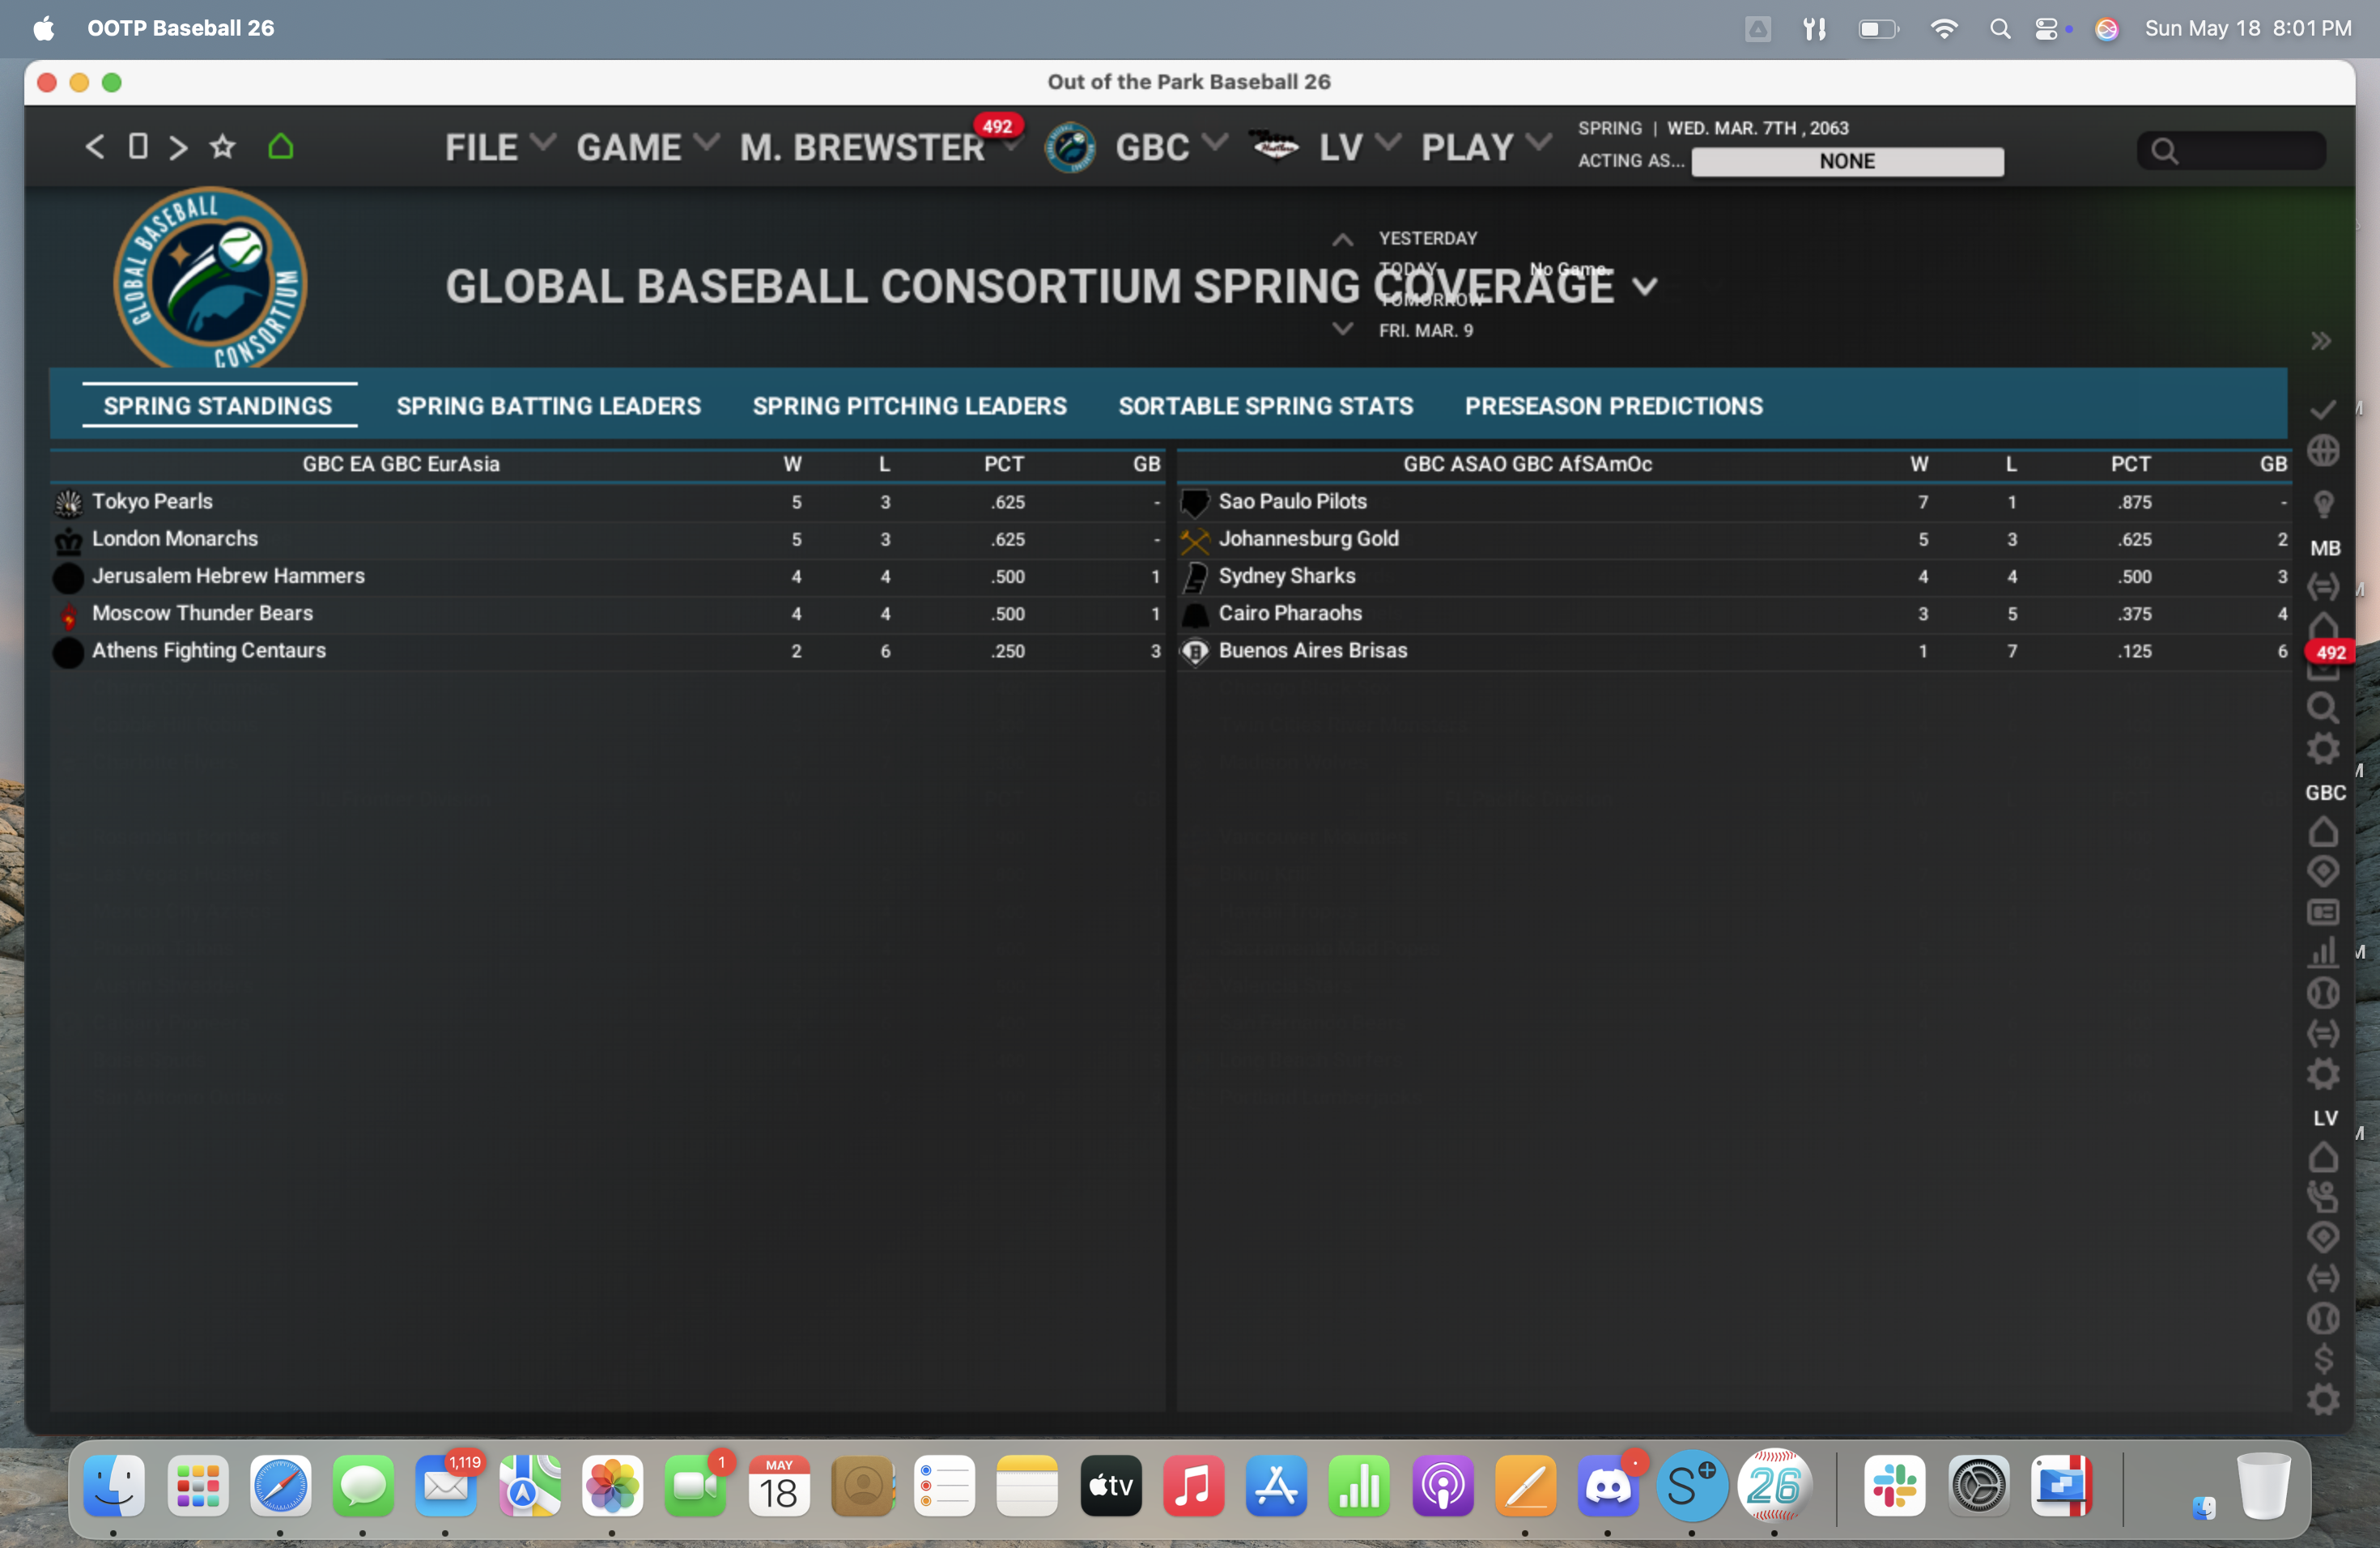This screenshot has height=1548, width=2380.
Task: Click Moscow Thunder Bears team name
Action: pos(202,612)
